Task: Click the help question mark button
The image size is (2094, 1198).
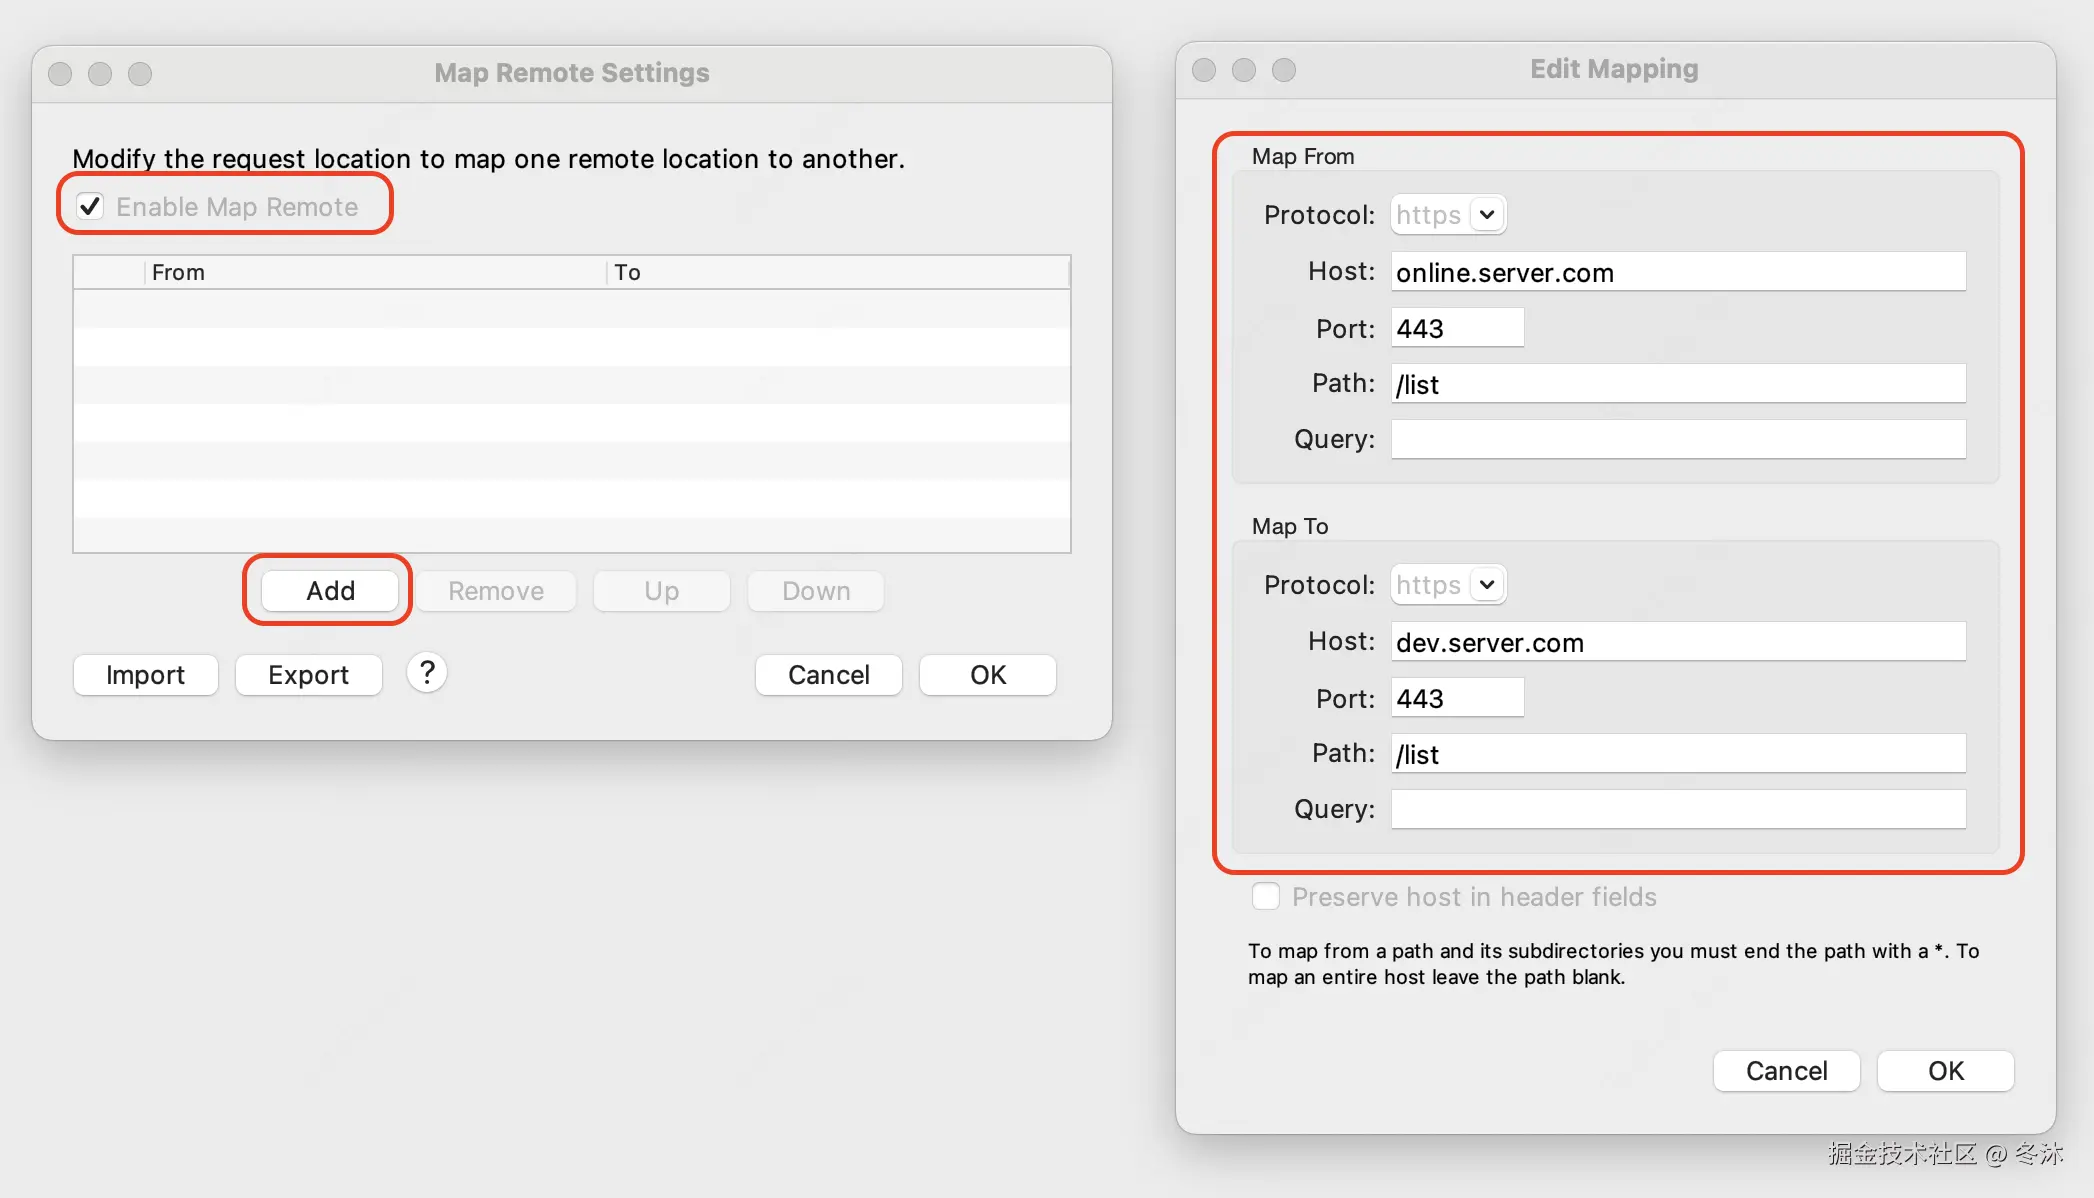Action: coord(427,673)
